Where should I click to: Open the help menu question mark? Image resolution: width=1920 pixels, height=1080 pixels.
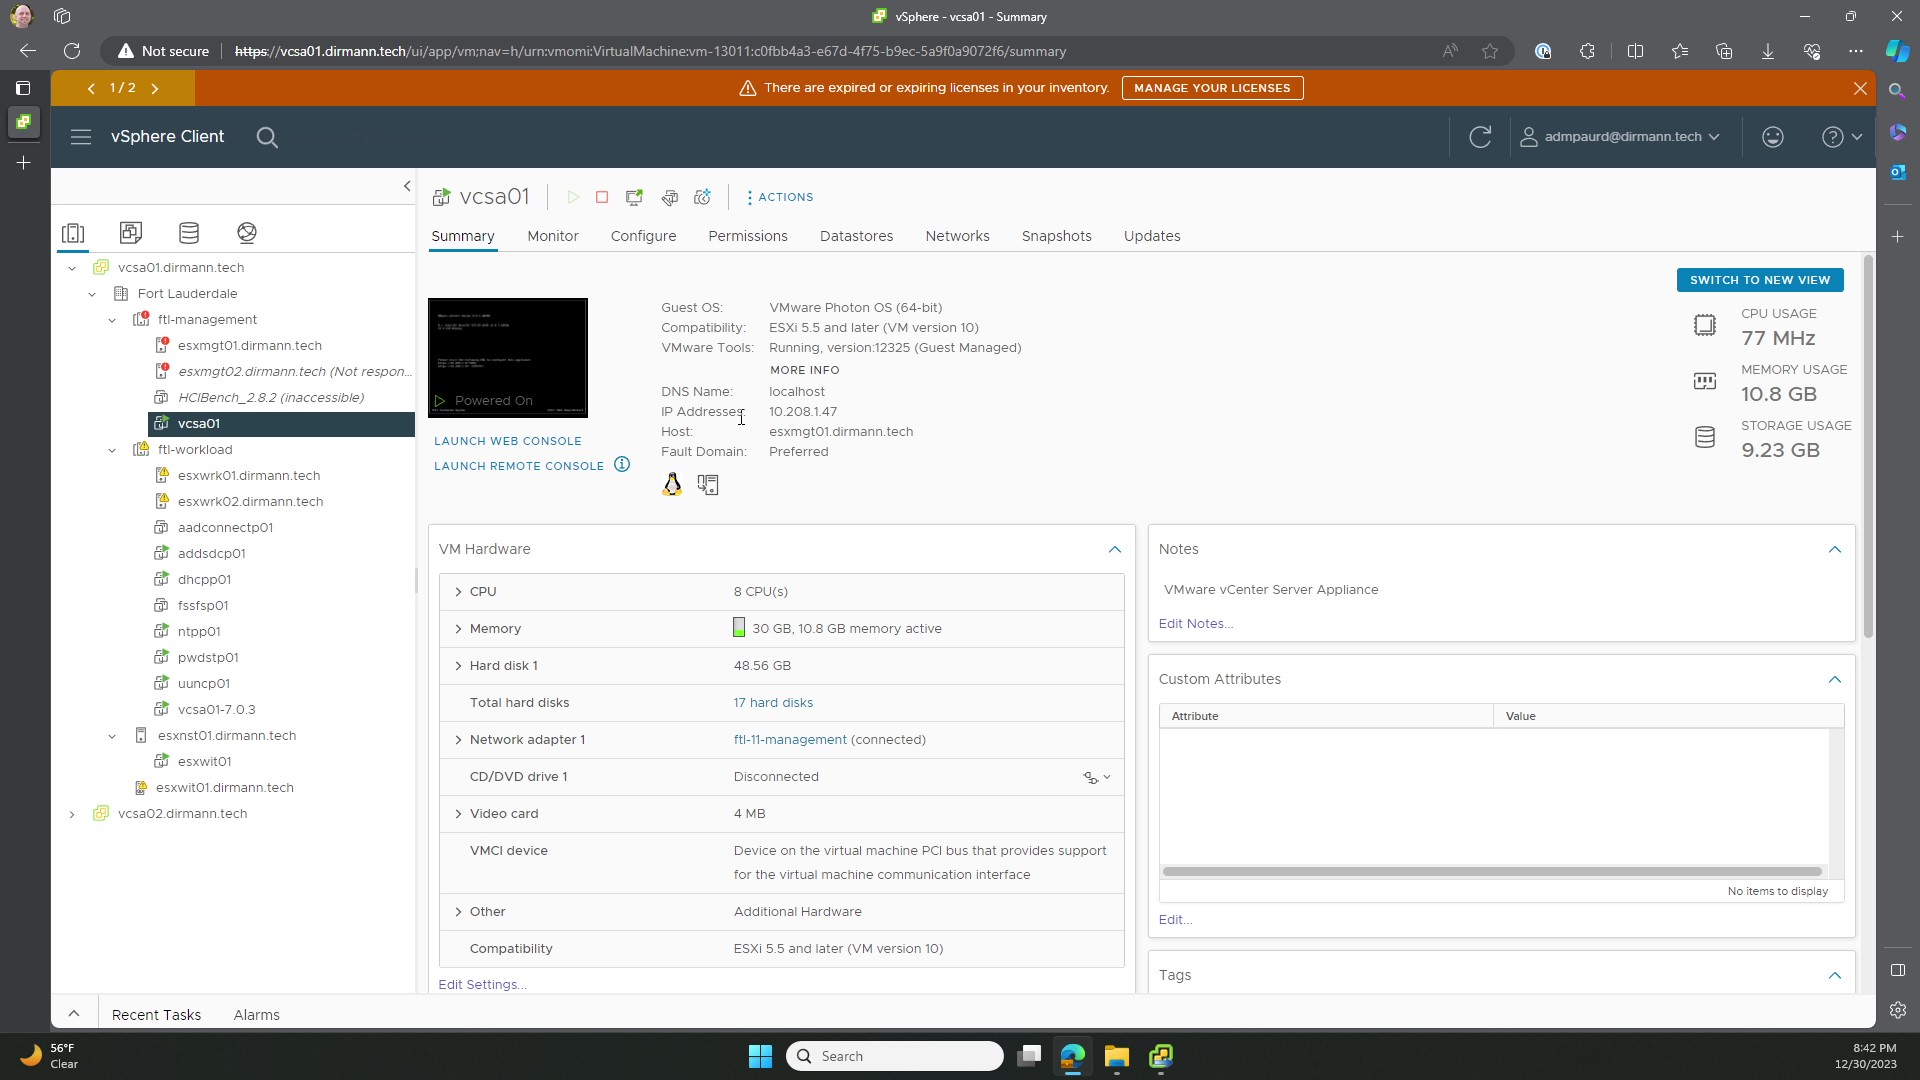[x=1841, y=137]
